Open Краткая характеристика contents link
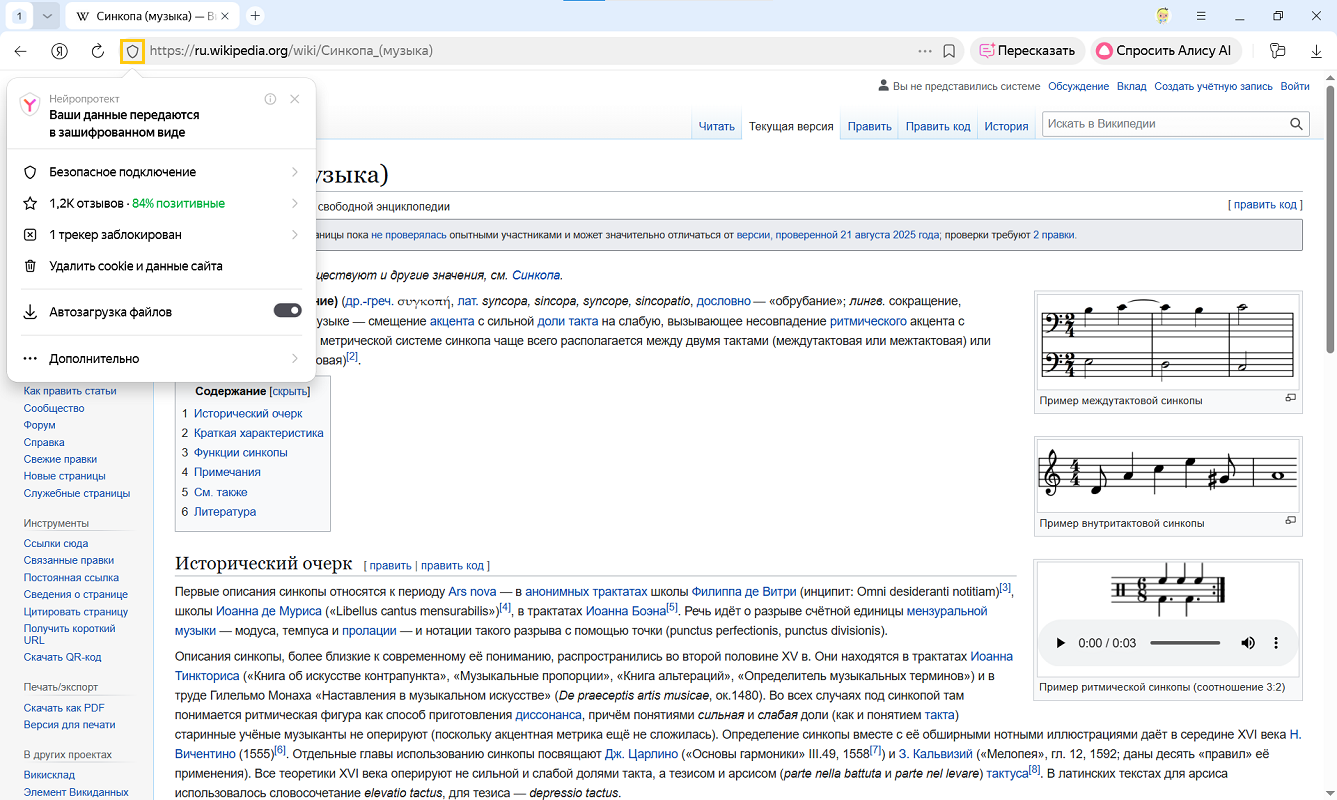1337x800 pixels. (258, 433)
